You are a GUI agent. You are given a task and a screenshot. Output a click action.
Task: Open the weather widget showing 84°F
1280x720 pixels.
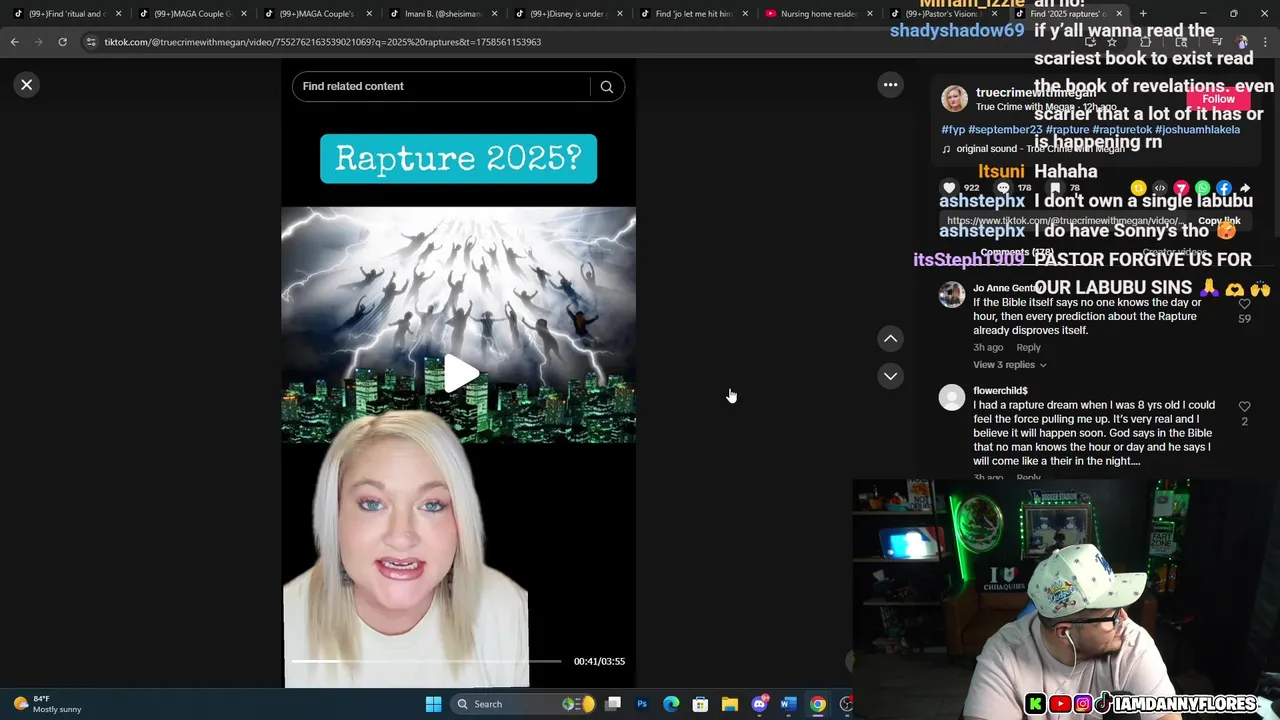46,704
